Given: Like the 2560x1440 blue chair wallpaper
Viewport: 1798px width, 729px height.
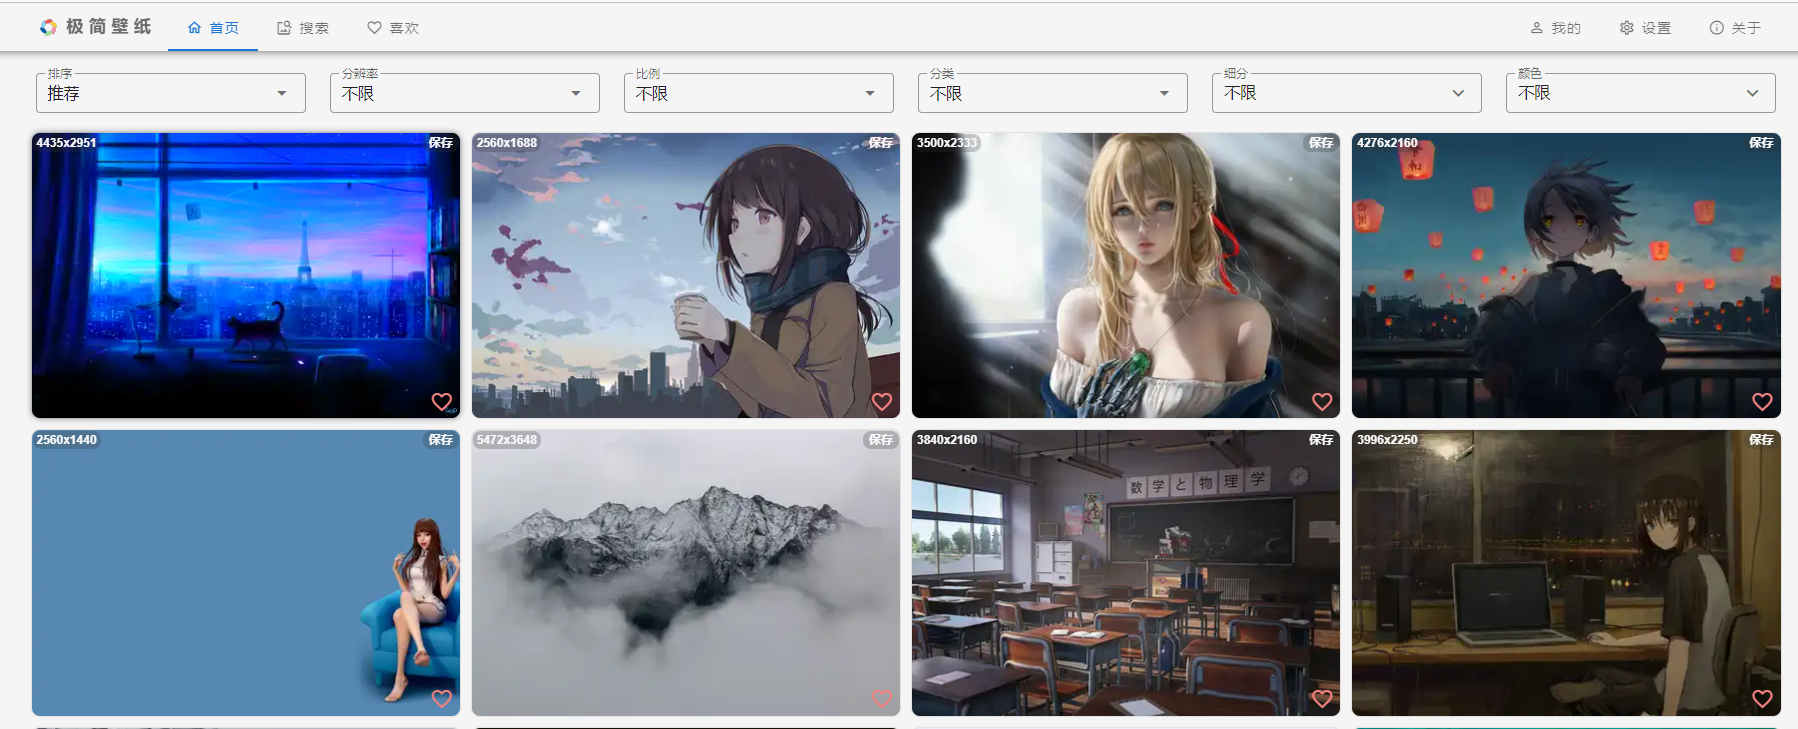Looking at the screenshot, I should click(x=442, y=699).
